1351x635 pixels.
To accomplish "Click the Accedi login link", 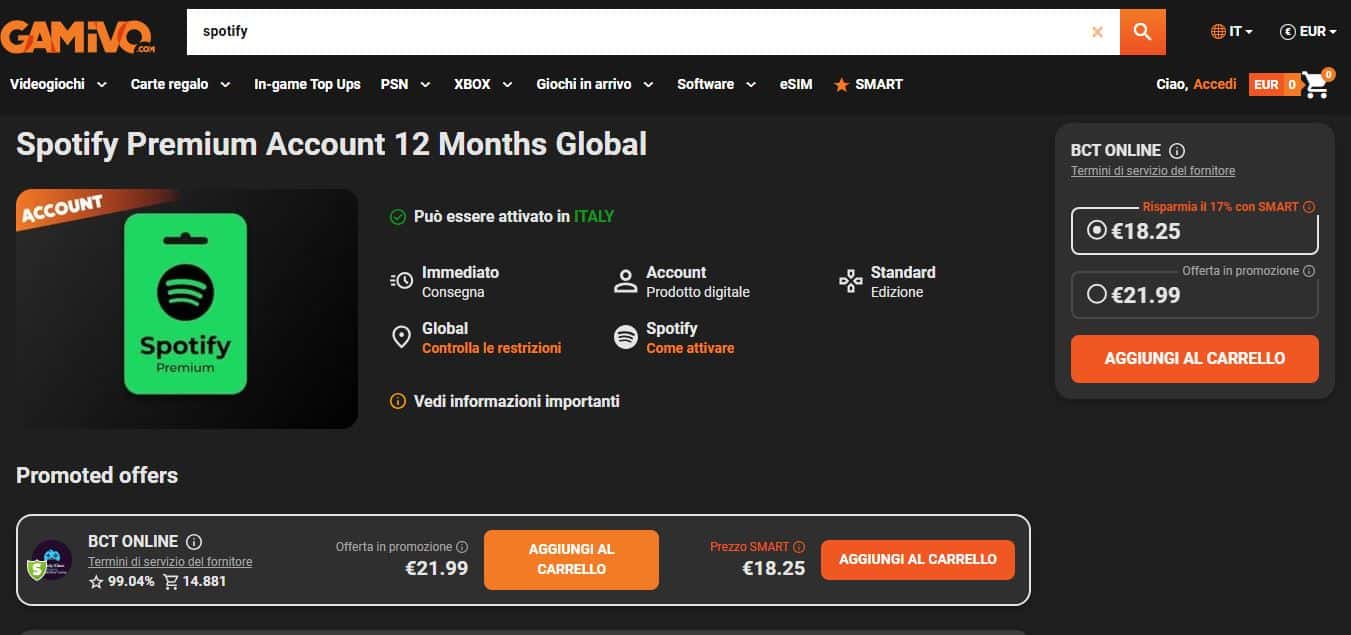I will [x=1215, y=84].
